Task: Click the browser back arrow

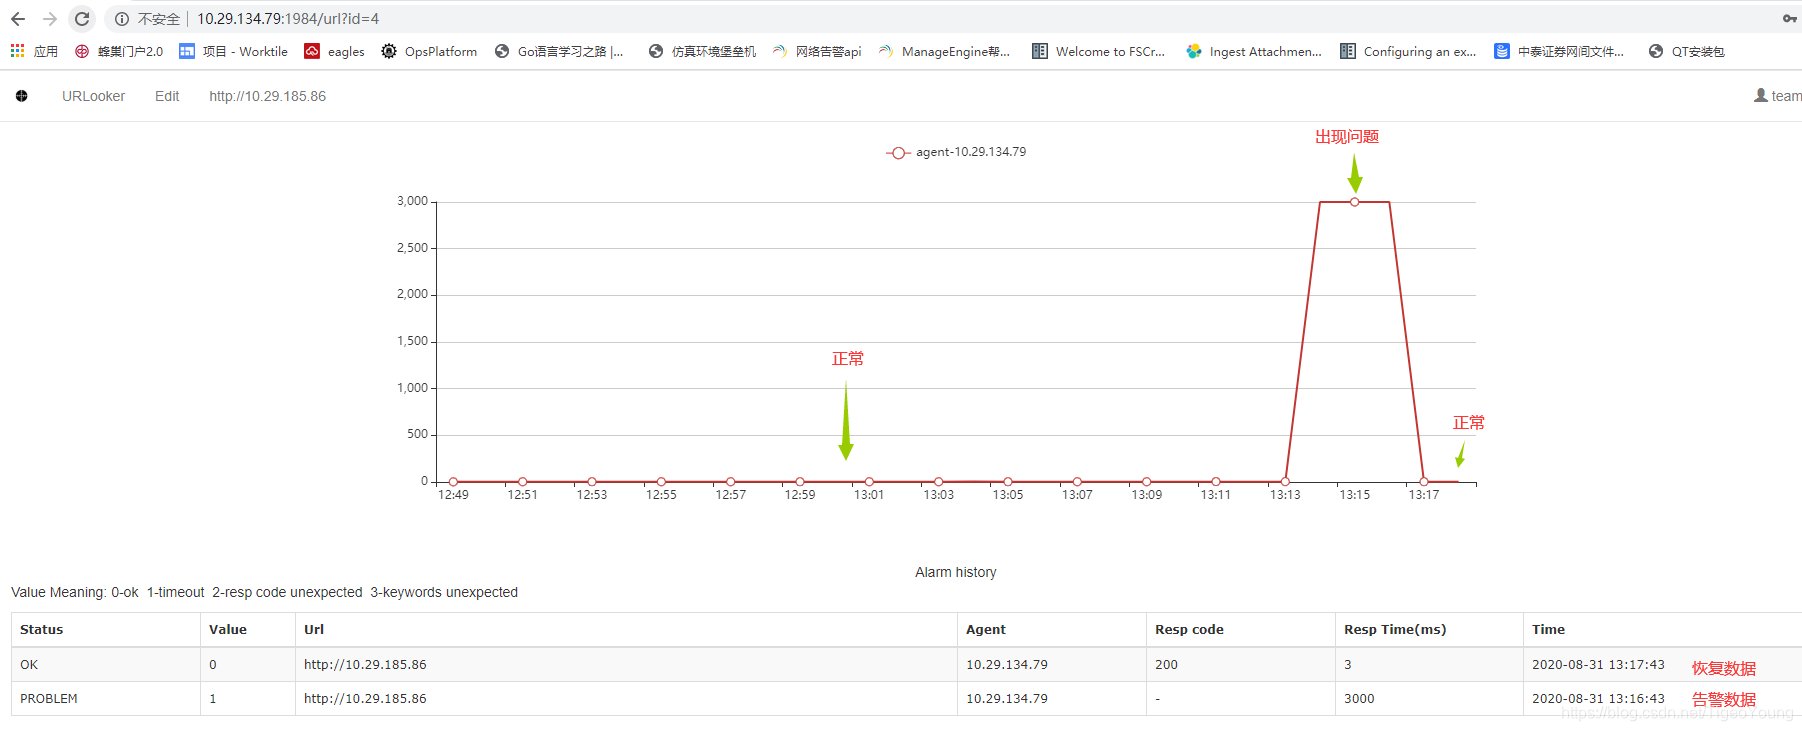Action: pos(18,19)
